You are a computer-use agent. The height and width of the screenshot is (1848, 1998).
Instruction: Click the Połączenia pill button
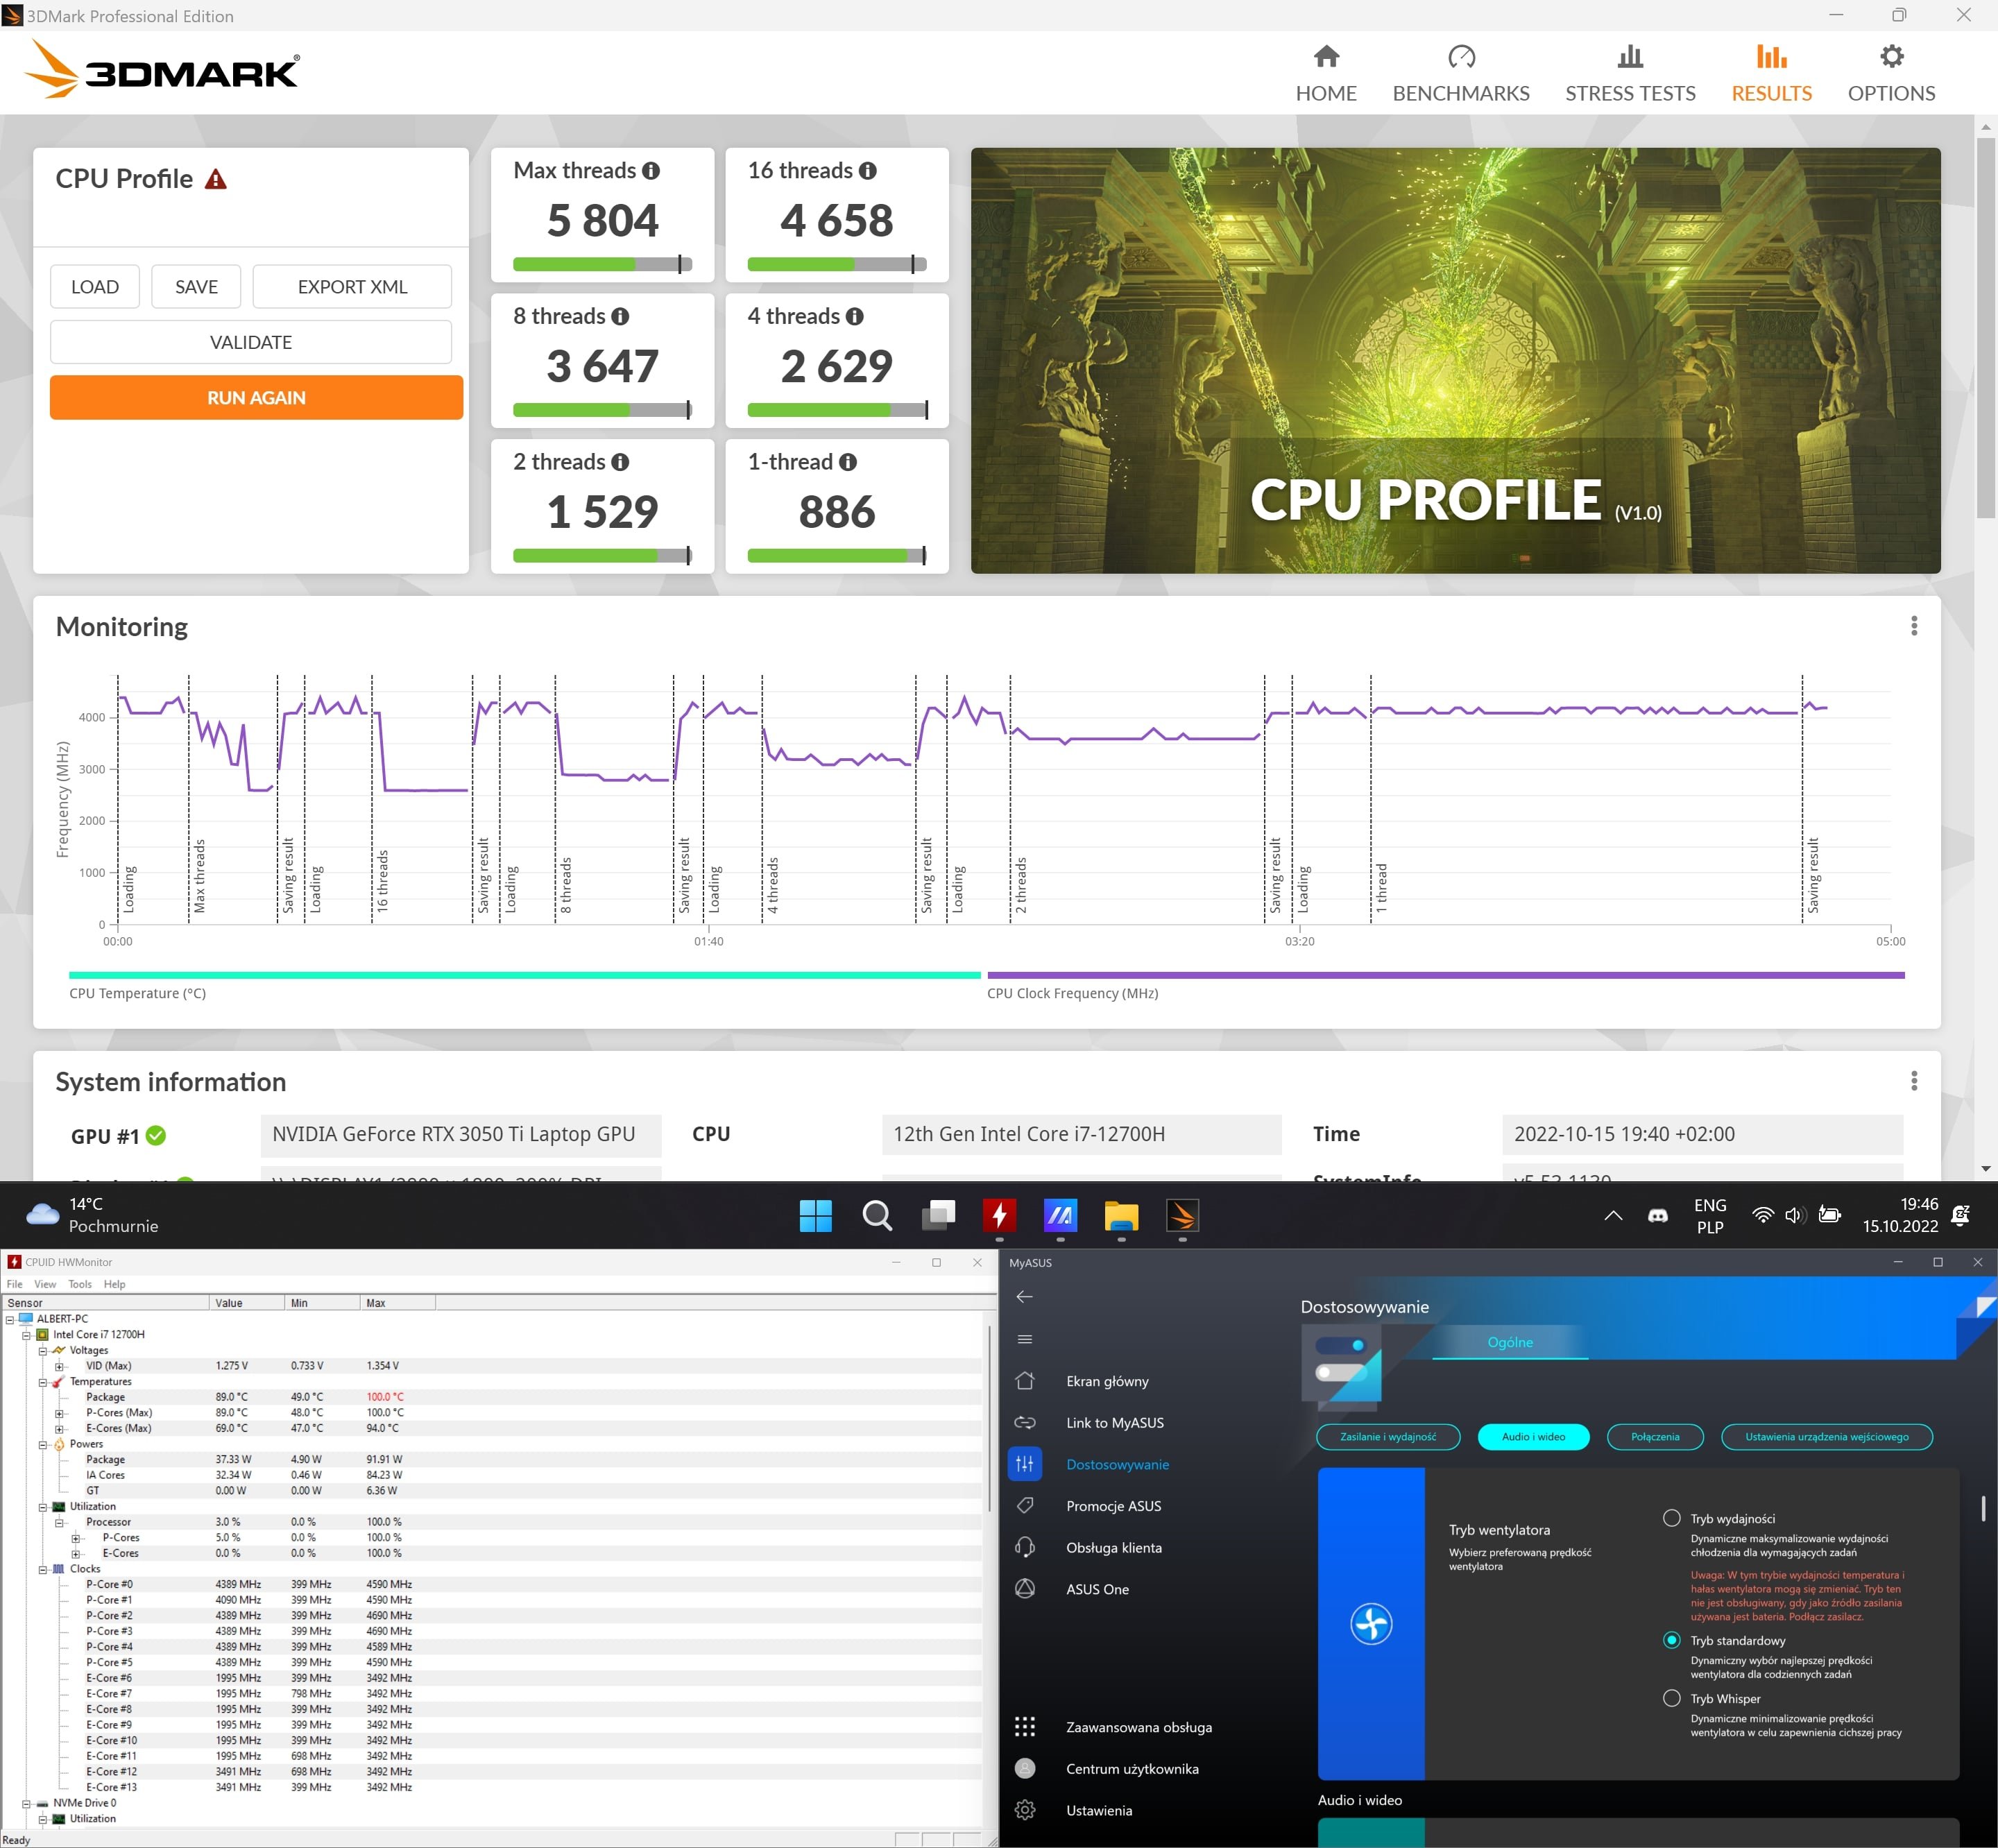(x=1655, y=1437)
